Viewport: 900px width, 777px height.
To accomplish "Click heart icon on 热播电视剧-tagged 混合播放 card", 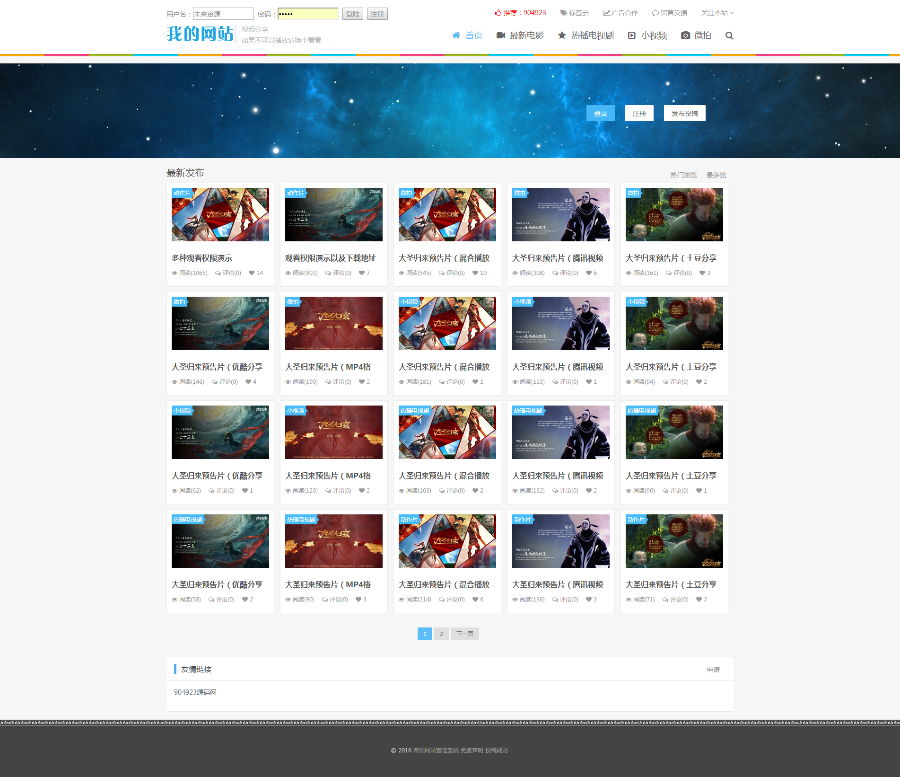I will 475,491.
